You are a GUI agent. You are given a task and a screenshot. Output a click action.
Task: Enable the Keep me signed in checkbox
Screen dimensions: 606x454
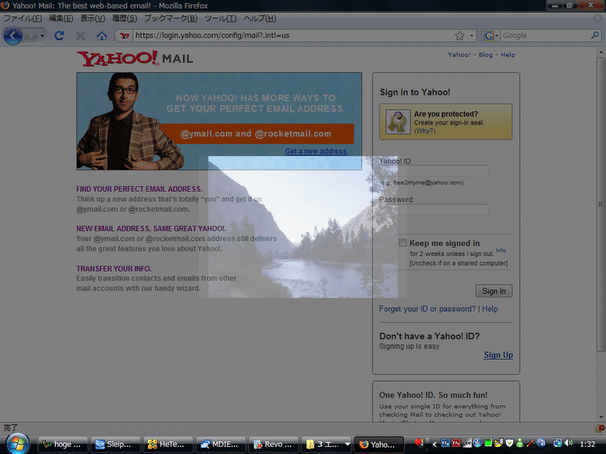click(x=402, y=243)
